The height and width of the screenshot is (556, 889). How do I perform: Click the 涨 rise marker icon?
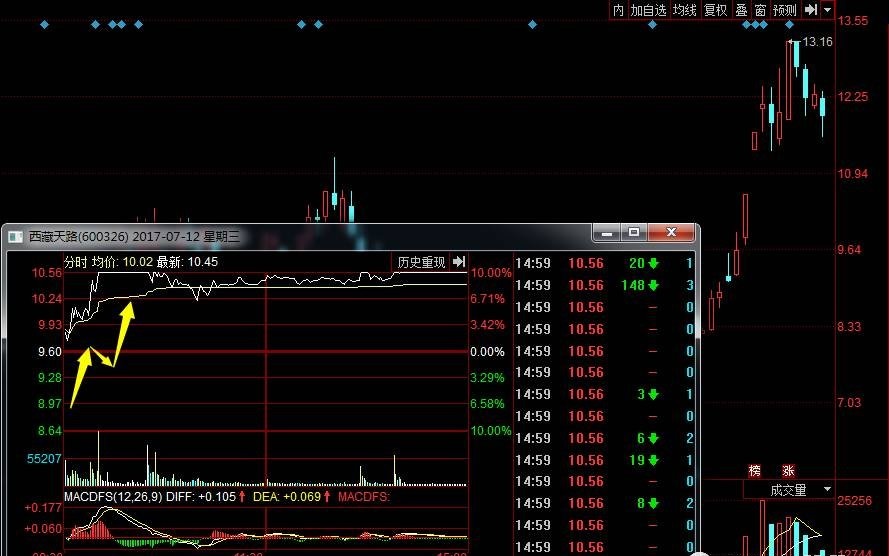[787, 471]
